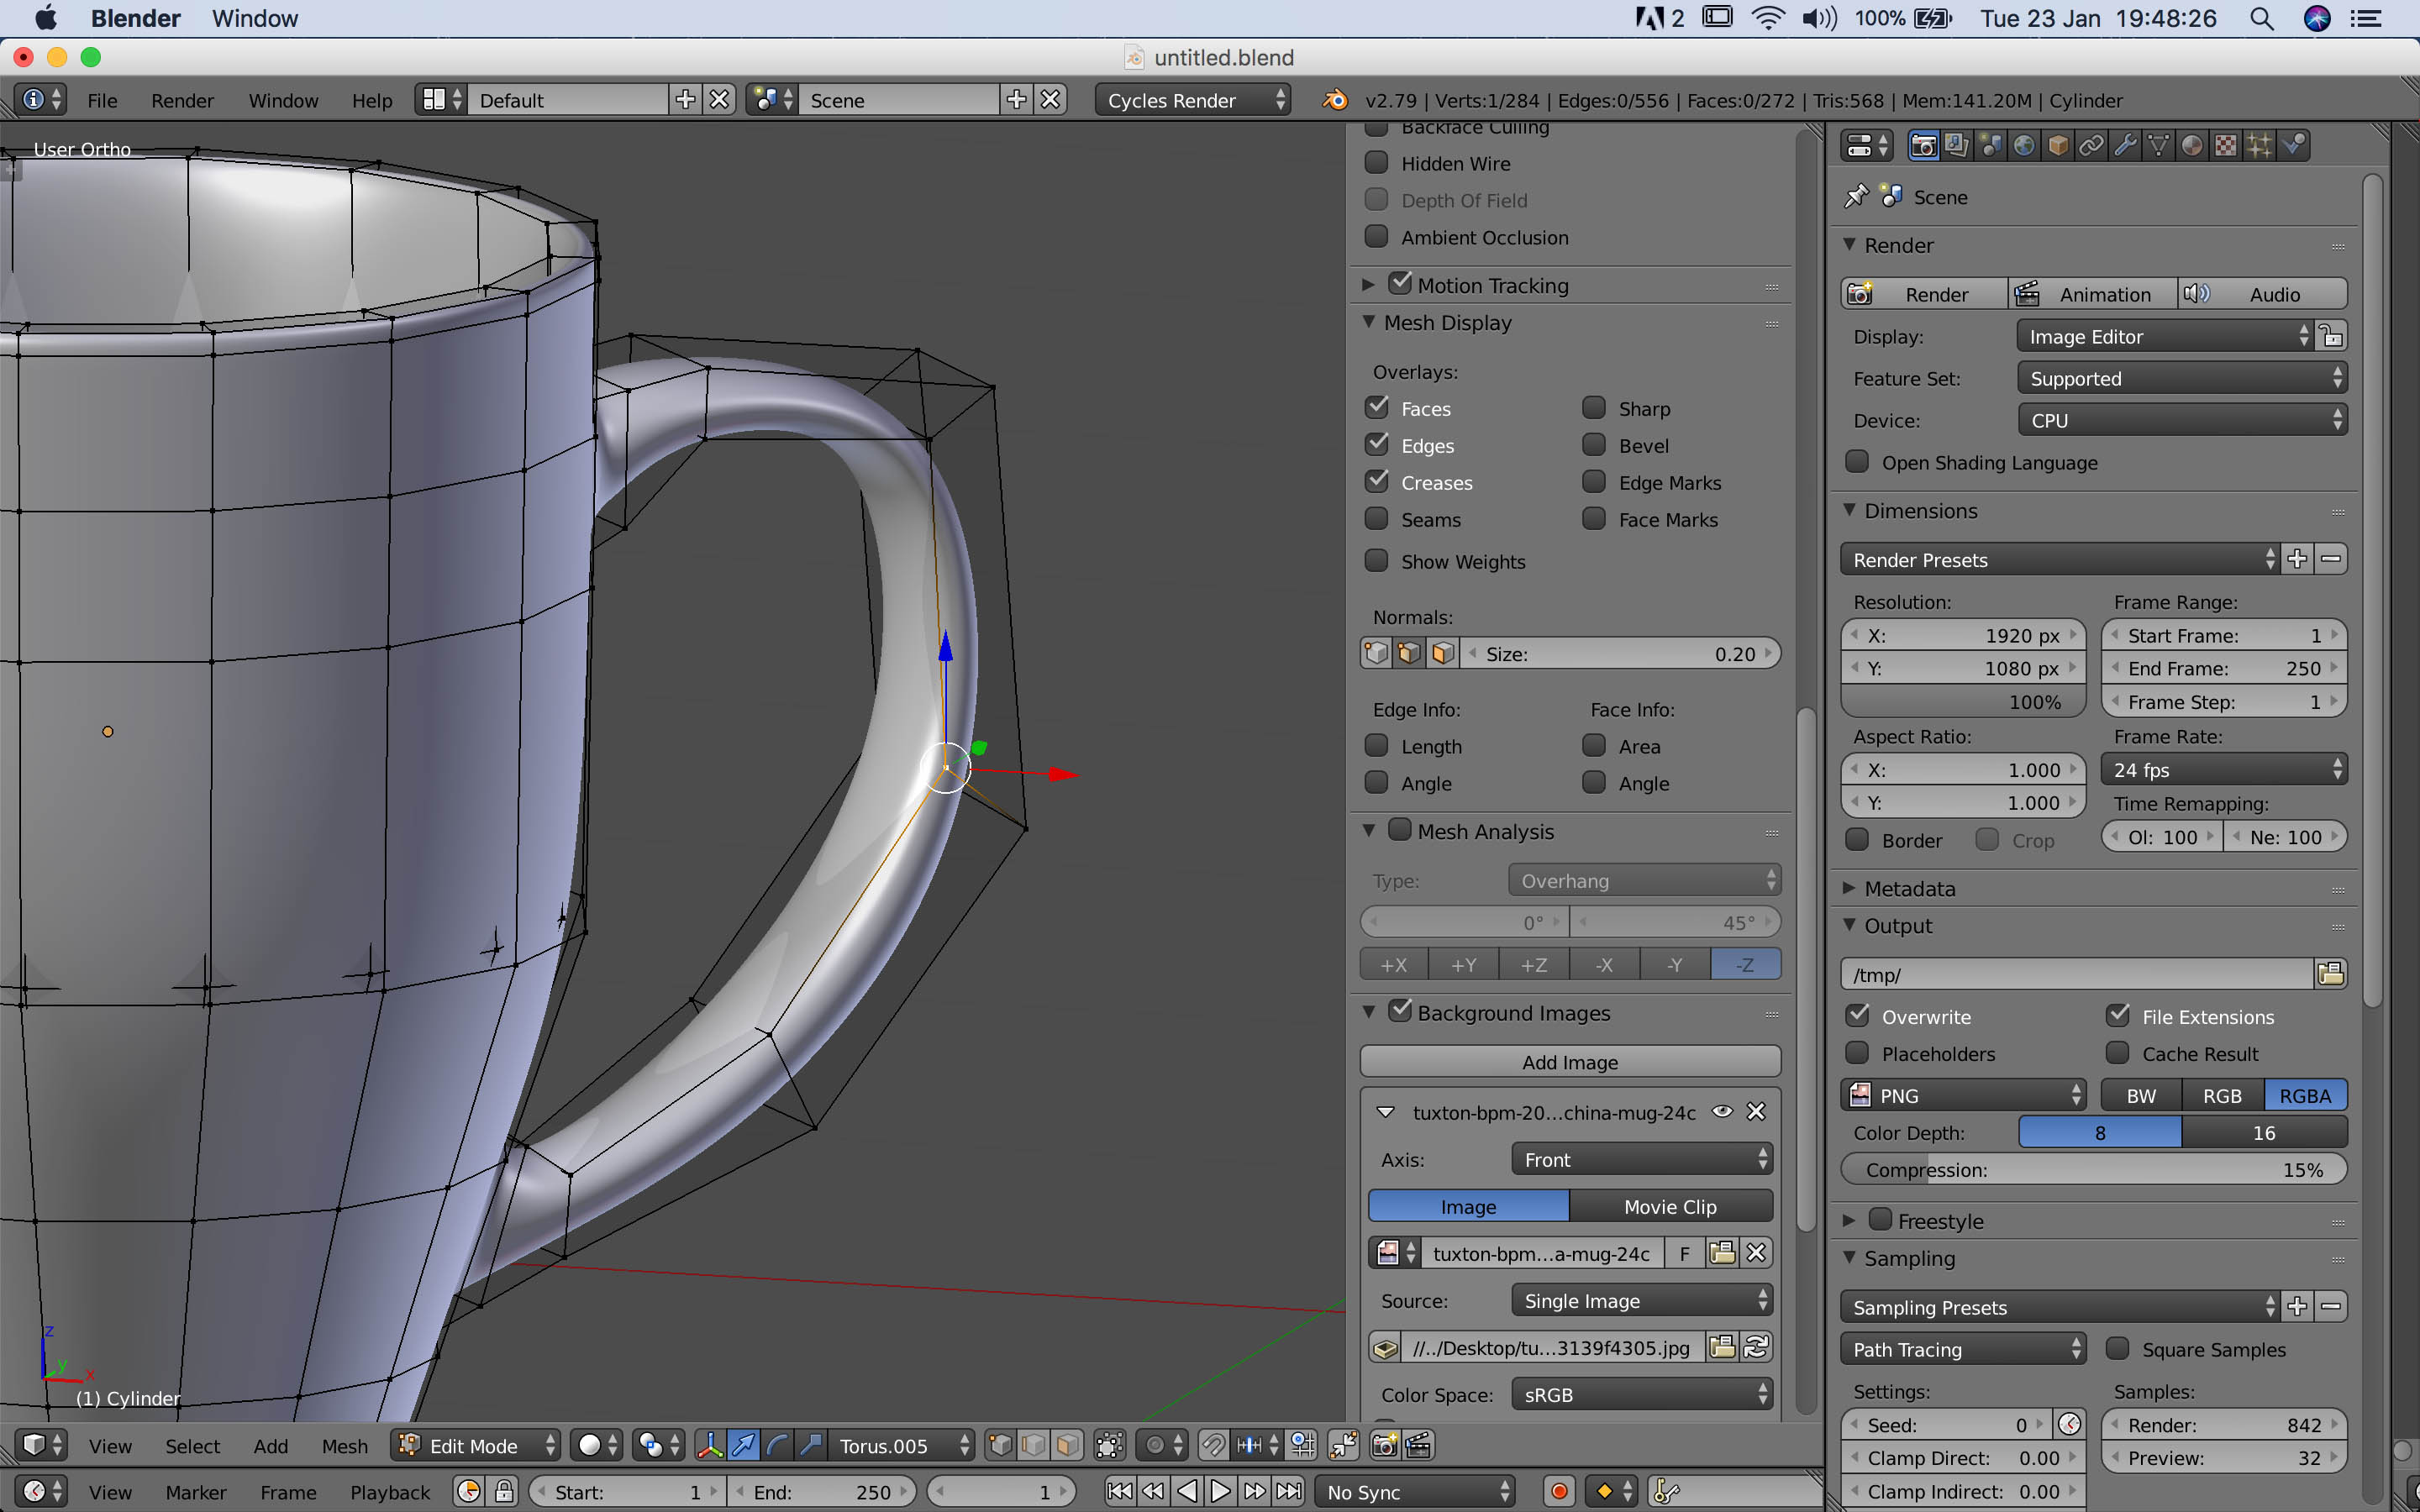2420x1512 pixels.
Task: Enable the snap magnet in the 3D view header
Action: click(x=1216, y=1445)
